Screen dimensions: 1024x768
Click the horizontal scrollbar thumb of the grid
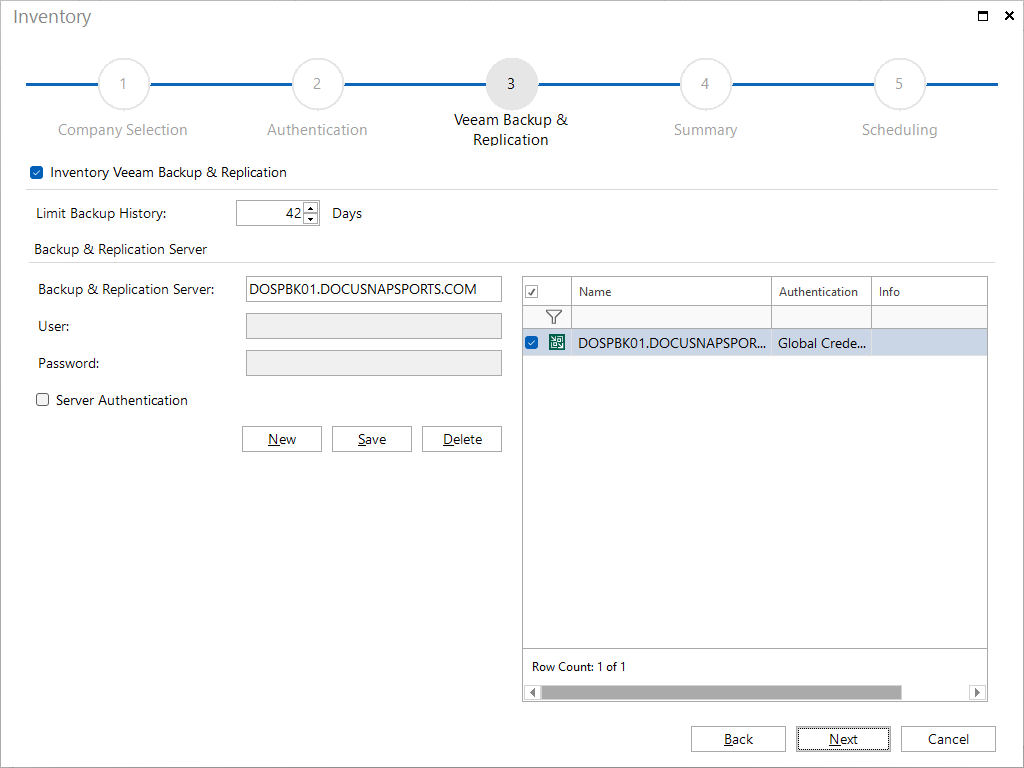coord(721,692)
